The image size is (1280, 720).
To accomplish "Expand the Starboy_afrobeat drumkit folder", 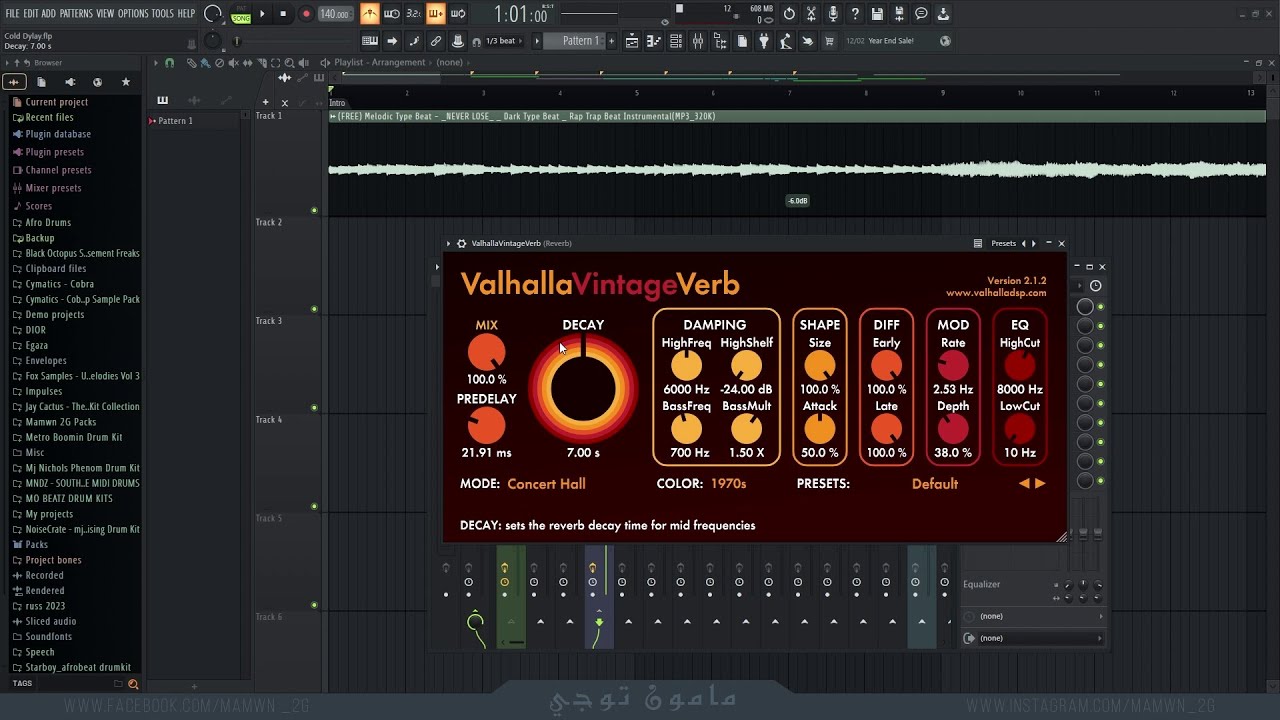I will [78, 667].
